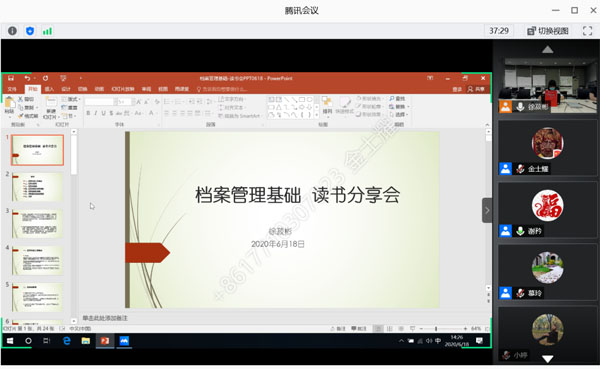Check the green network signal icon

[47, 31]
